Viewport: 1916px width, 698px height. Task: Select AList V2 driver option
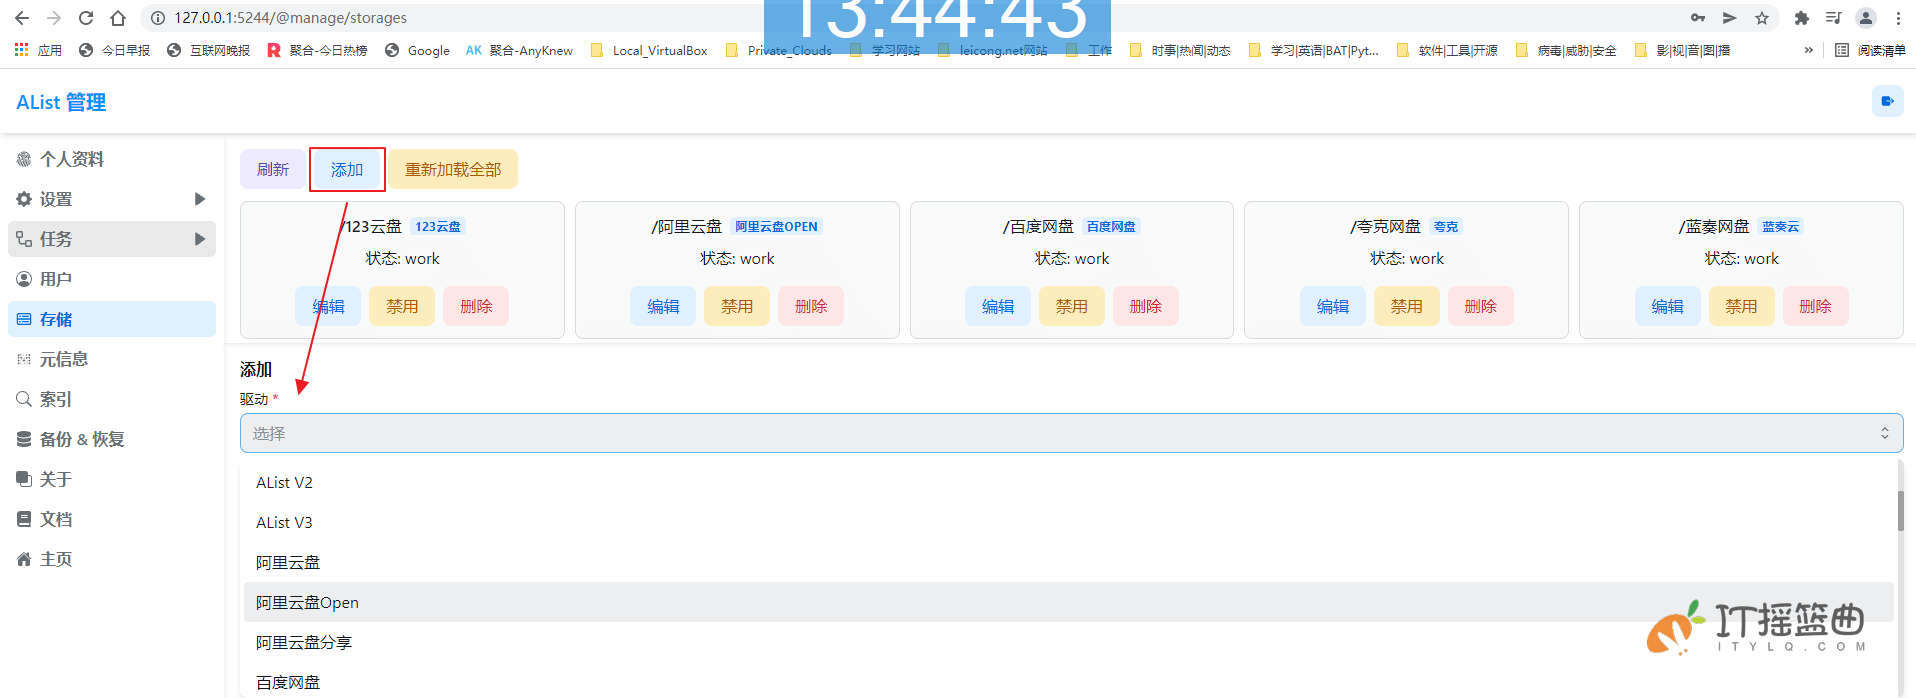pos(1069,482)
